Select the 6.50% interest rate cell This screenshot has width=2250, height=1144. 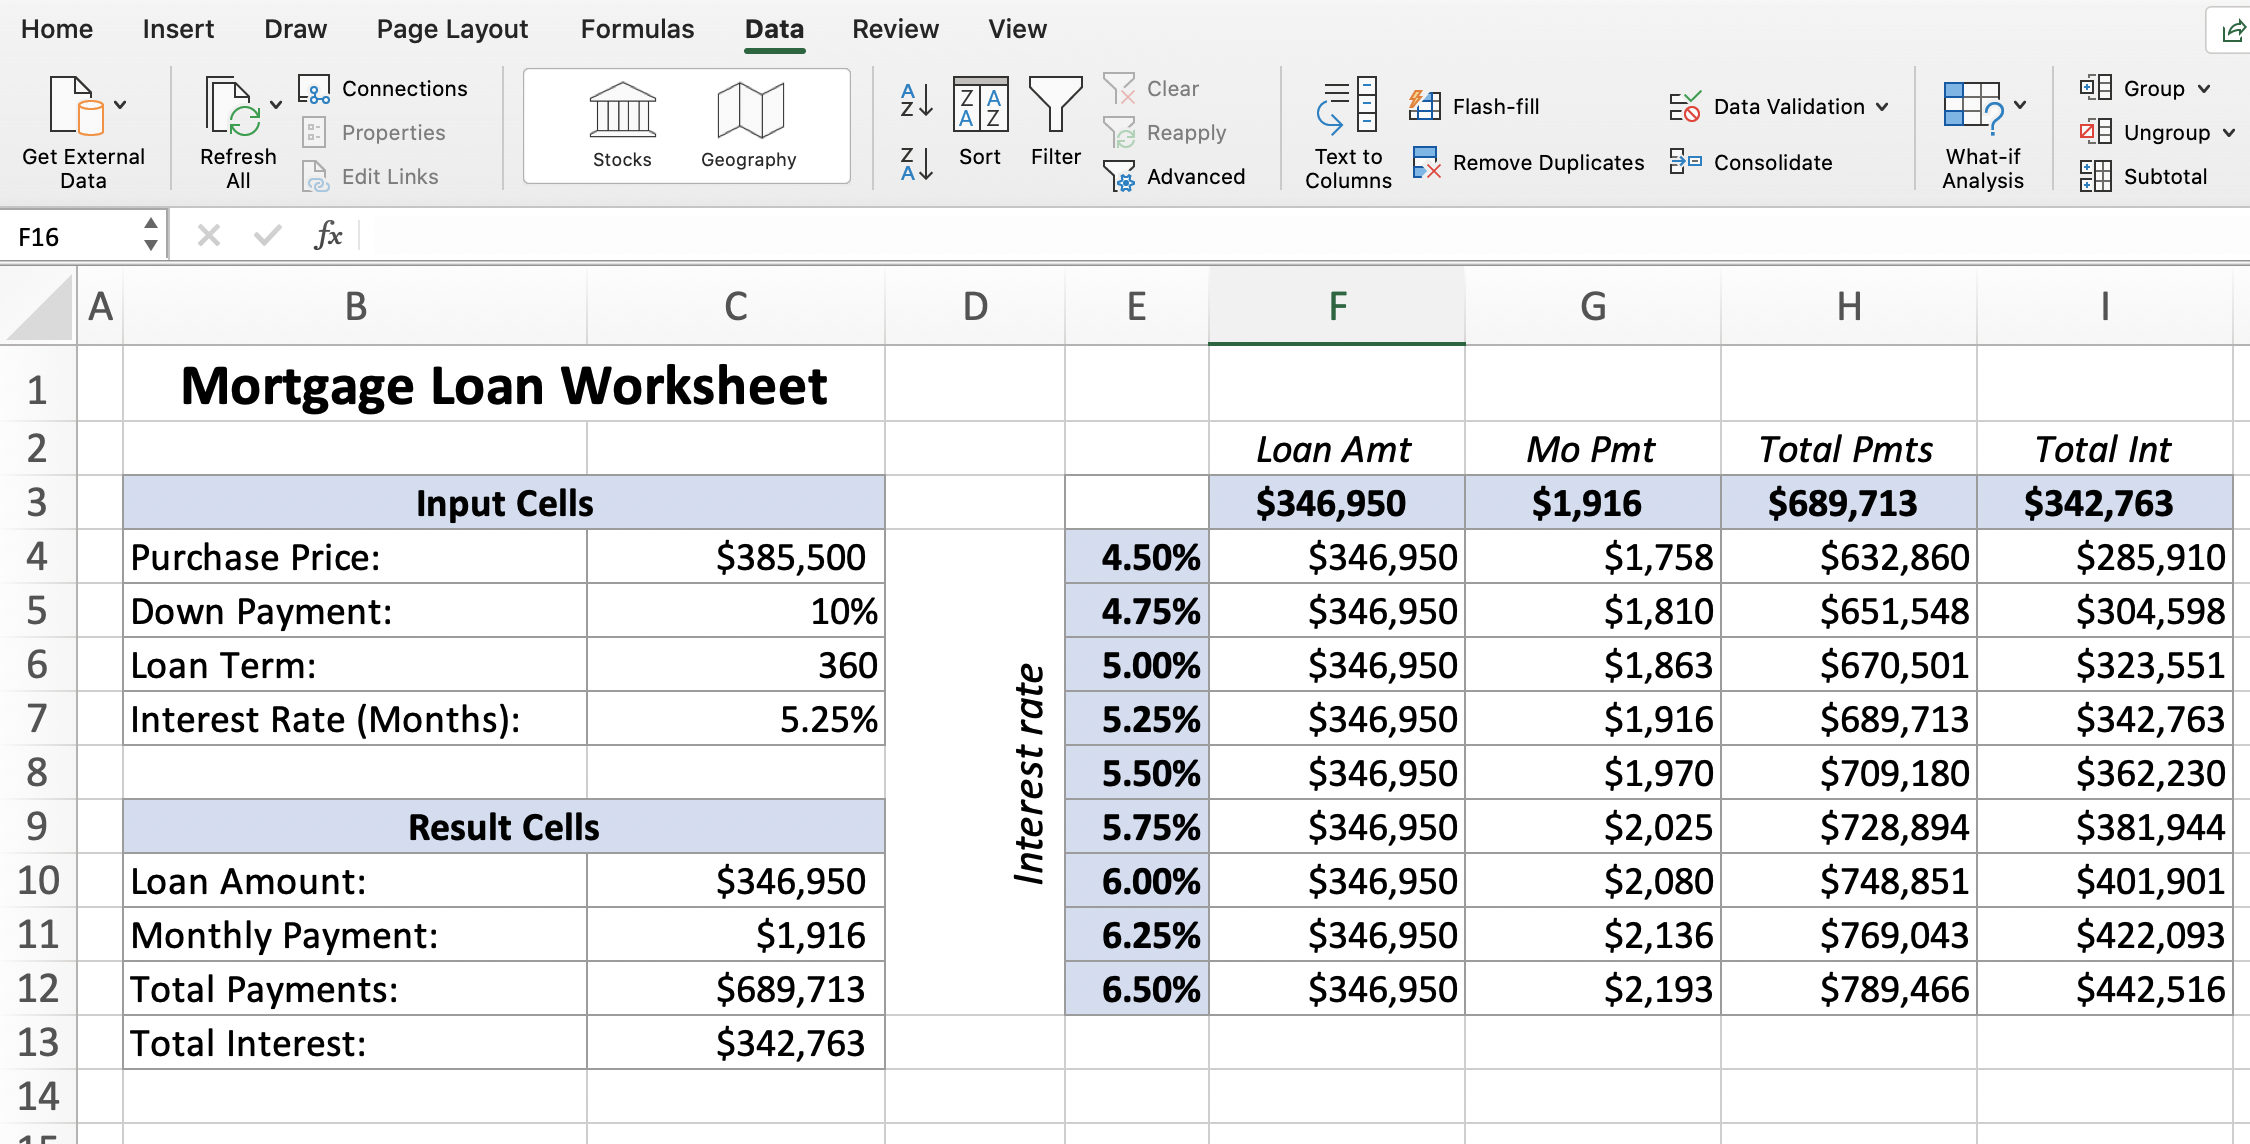tap(1137, 989)
